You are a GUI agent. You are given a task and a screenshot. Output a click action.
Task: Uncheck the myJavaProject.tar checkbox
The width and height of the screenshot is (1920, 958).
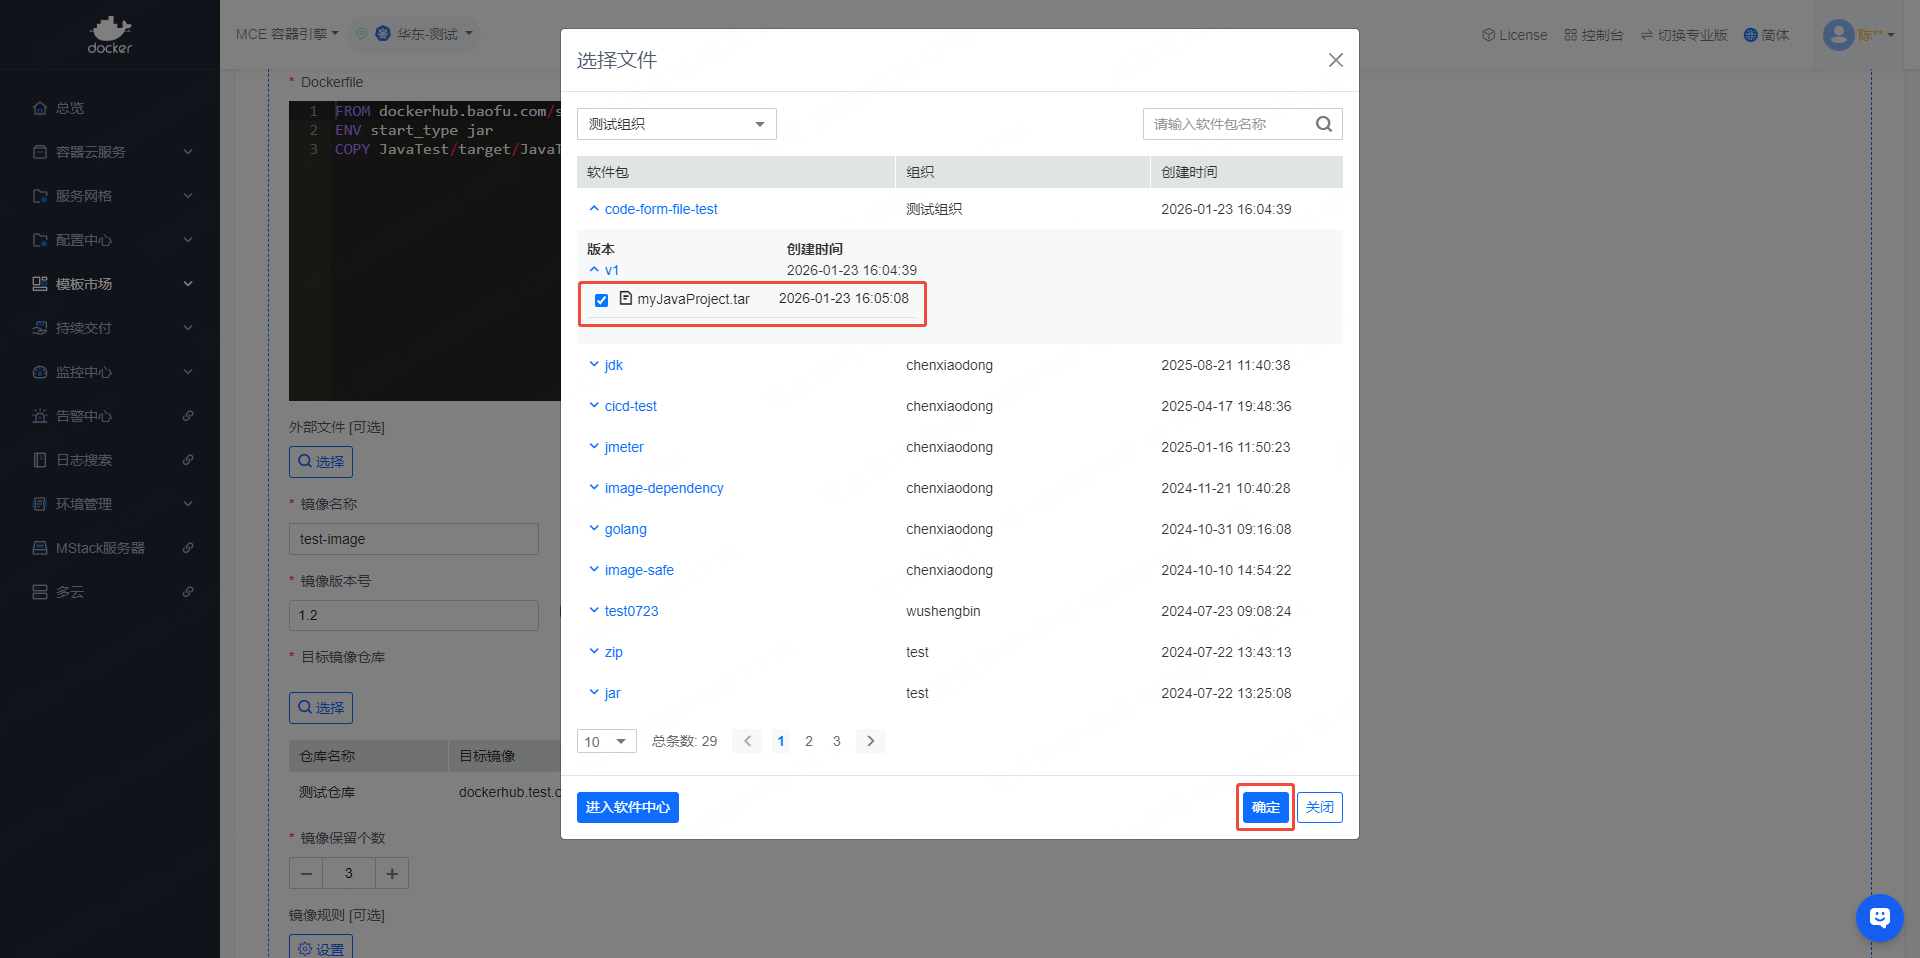601,300
